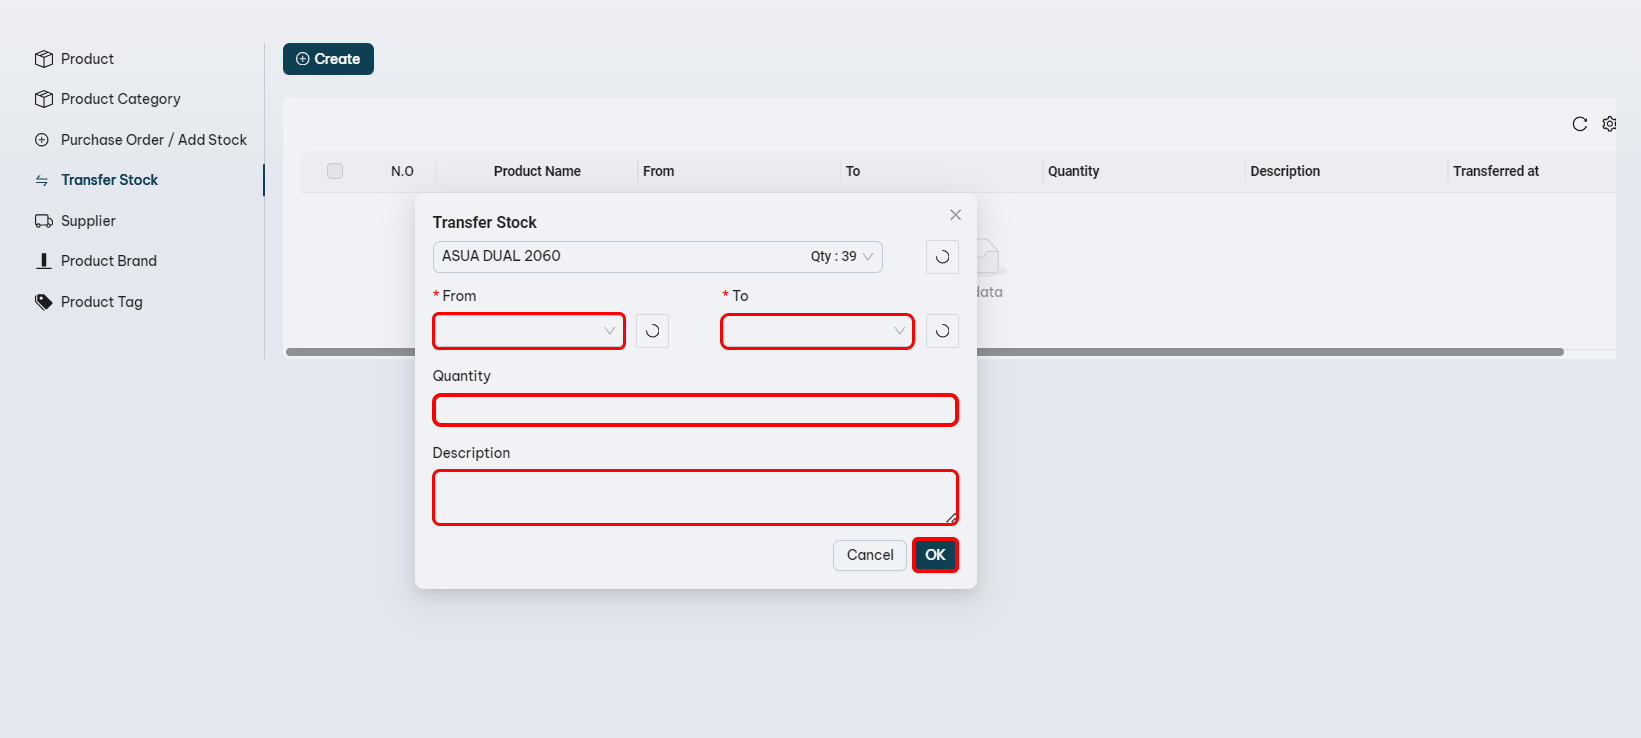Click reload icon next to To dropdown

942,331
